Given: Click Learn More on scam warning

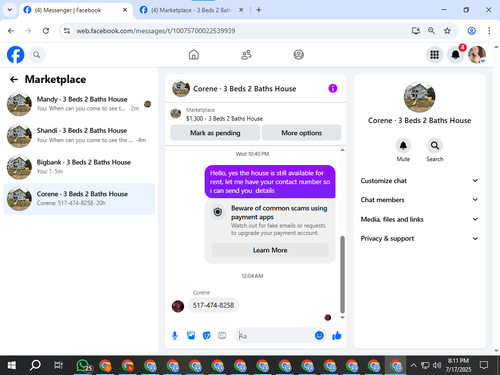Looking at the screenshot, I should click(270, 250).
